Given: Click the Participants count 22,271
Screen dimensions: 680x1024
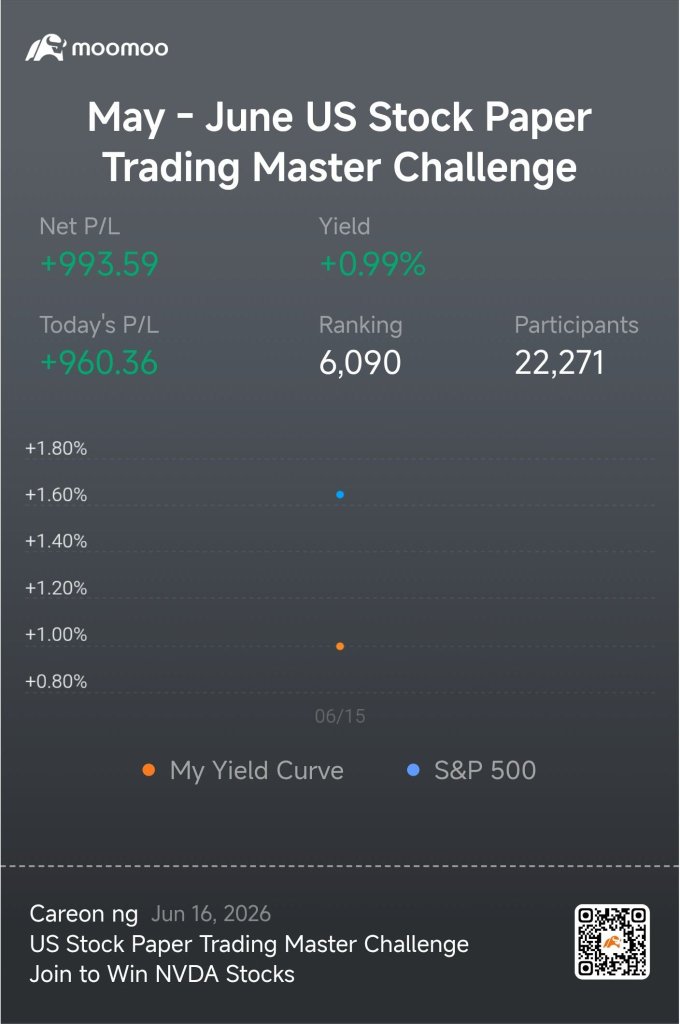Looking at the screenshot, I should click(559, 363).
